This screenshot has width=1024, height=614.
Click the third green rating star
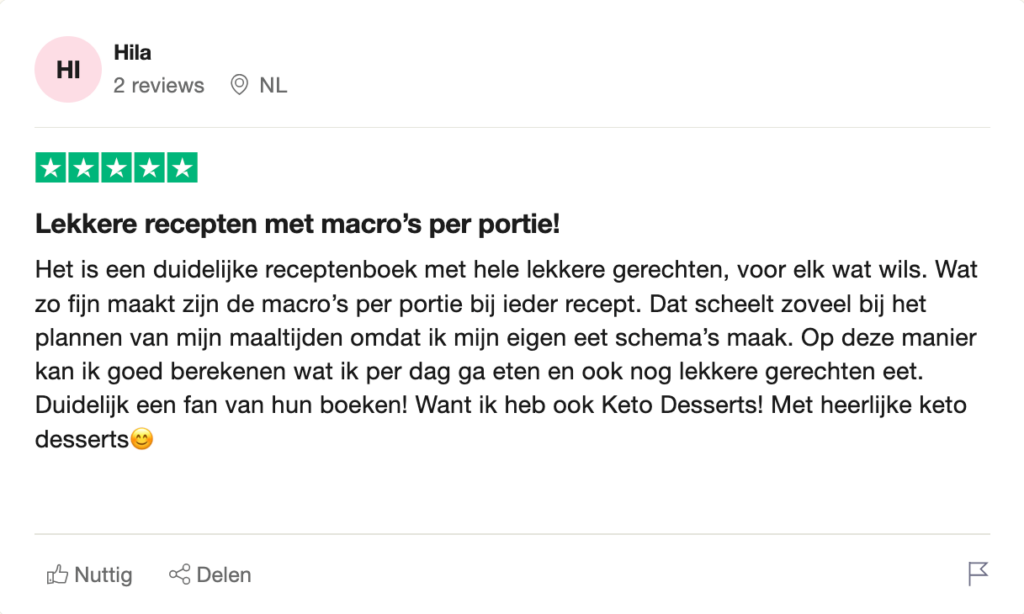[x=117, y=168]
